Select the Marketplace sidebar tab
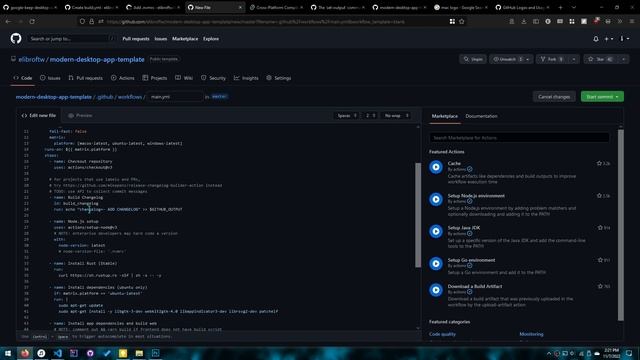 coord(444,116)
